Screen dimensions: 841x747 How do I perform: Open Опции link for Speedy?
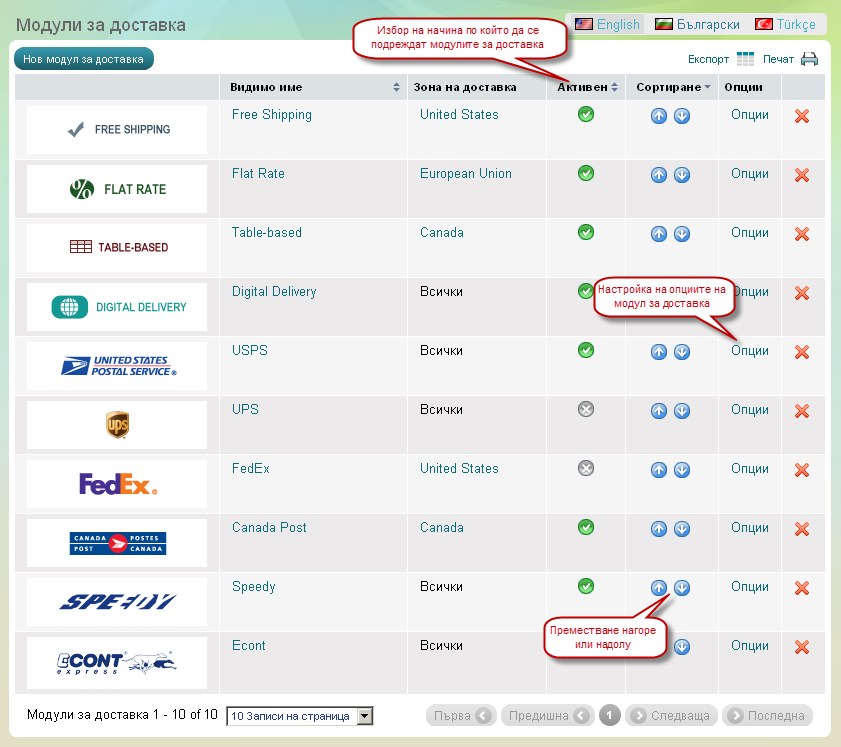(749, 587)
